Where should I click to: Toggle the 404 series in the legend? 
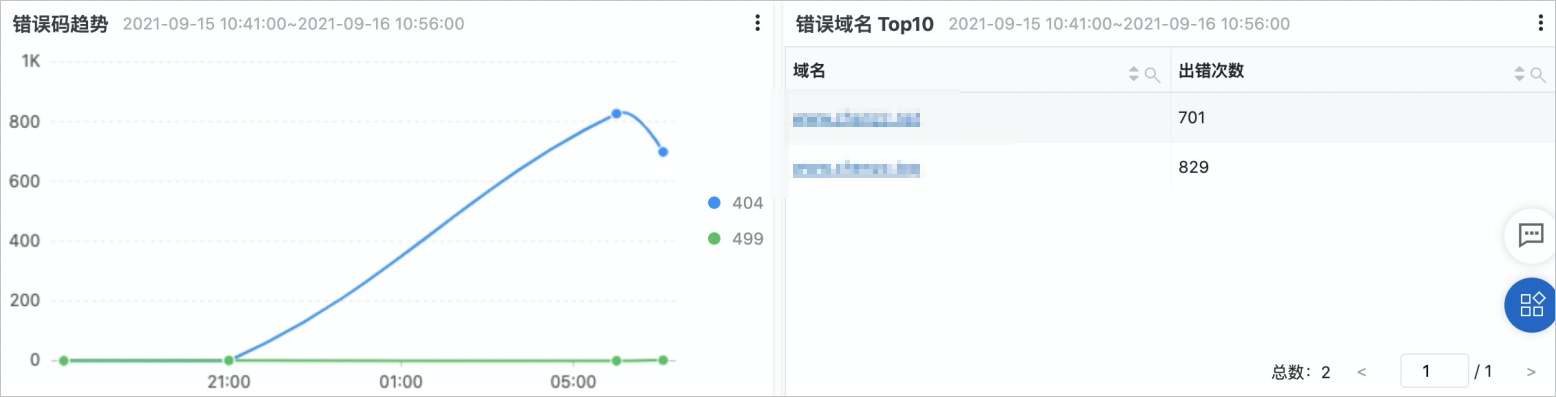click(x=735, y=203)
